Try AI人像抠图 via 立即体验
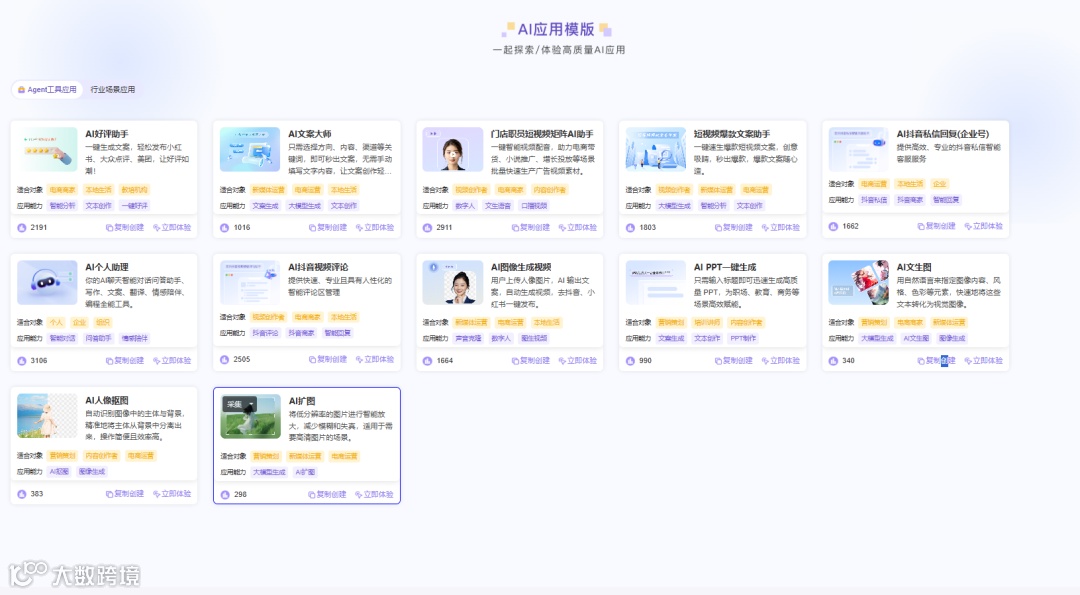The height and width of the screenshot is (595, 1080). 172,494
